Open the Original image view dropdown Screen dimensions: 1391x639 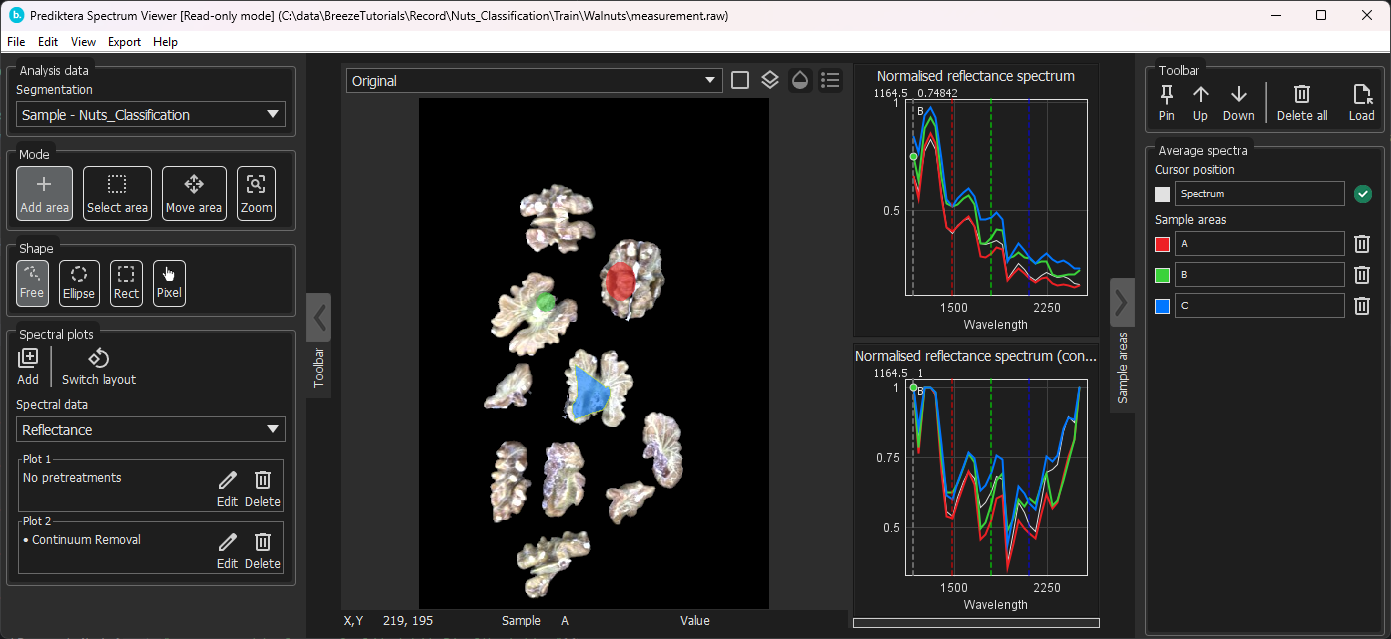coord(533,81)
